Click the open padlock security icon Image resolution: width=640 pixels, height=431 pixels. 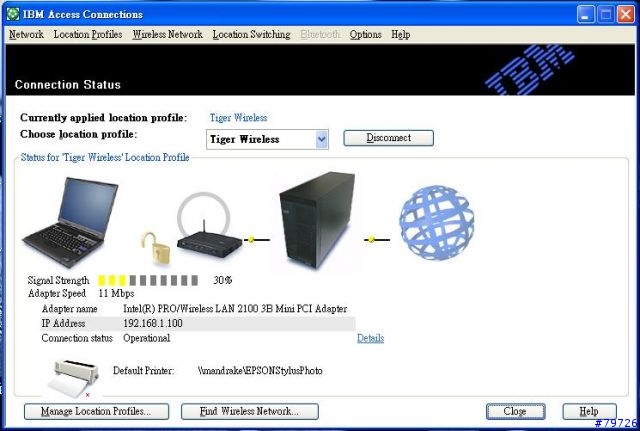(155, 248)
